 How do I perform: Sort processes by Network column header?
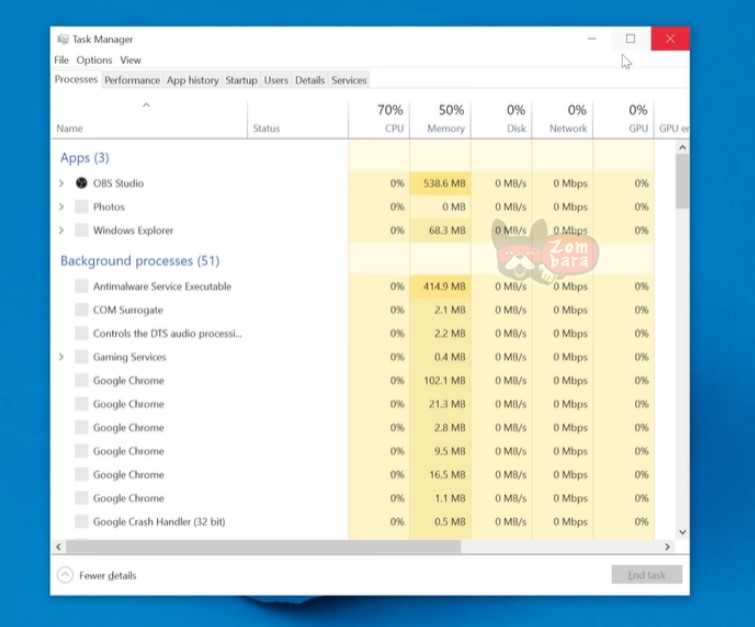pos(562,119)
